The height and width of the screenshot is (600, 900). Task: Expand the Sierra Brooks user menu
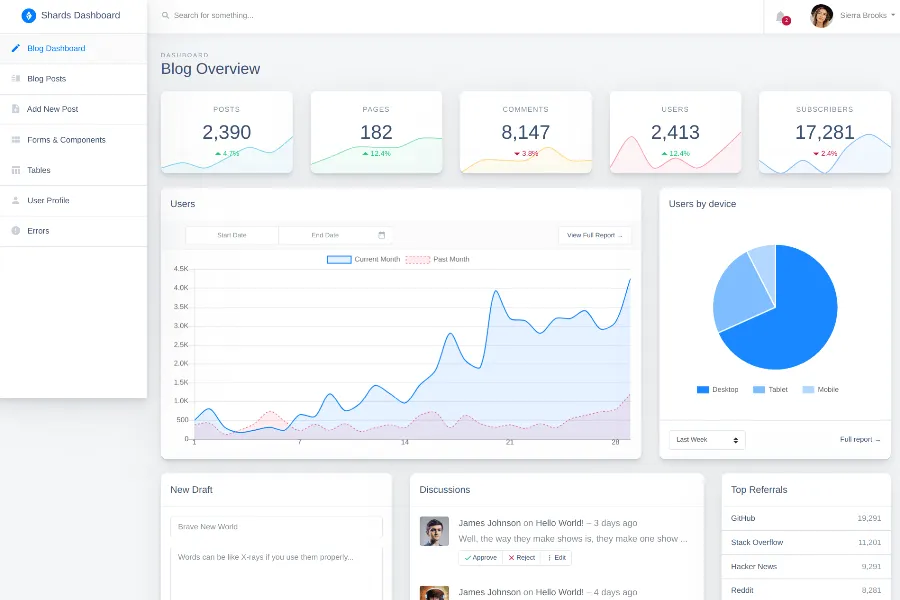[864, 16]
